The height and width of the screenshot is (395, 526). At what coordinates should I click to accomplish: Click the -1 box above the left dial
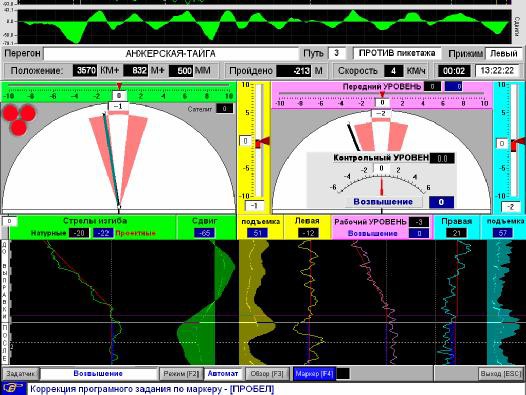click(118, 106)
